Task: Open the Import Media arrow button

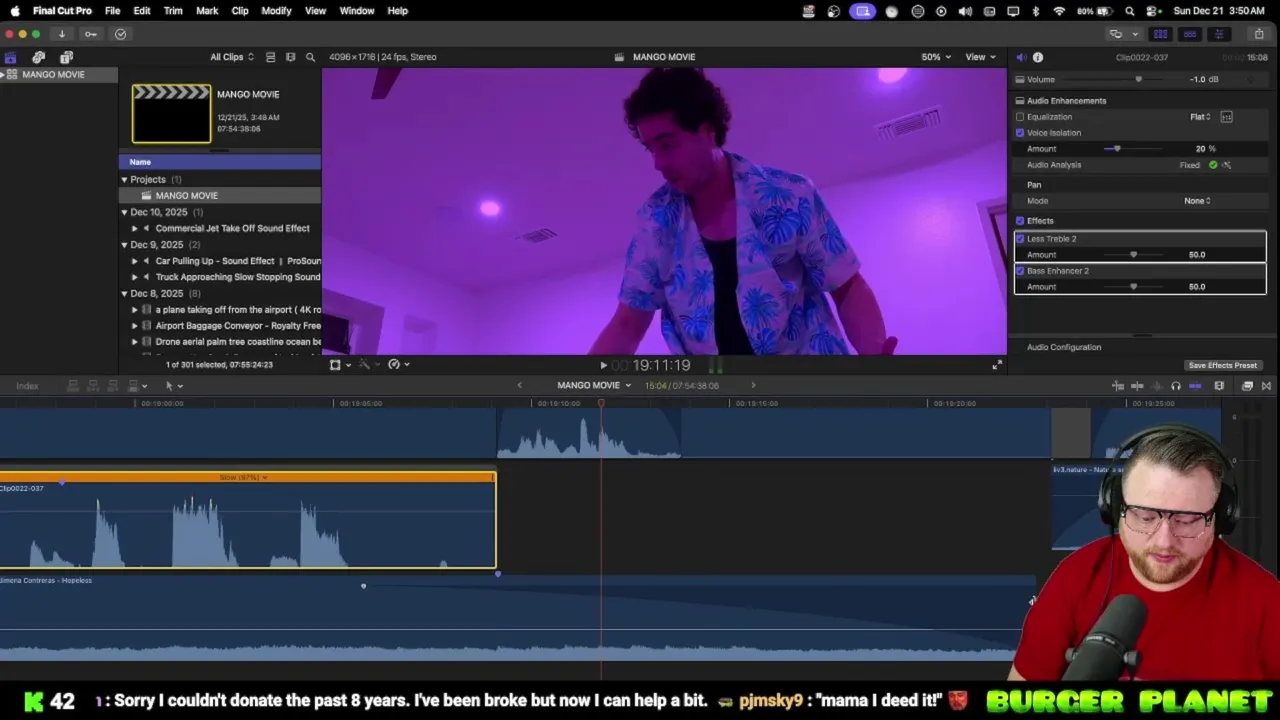Action: [x=61, y=34]
